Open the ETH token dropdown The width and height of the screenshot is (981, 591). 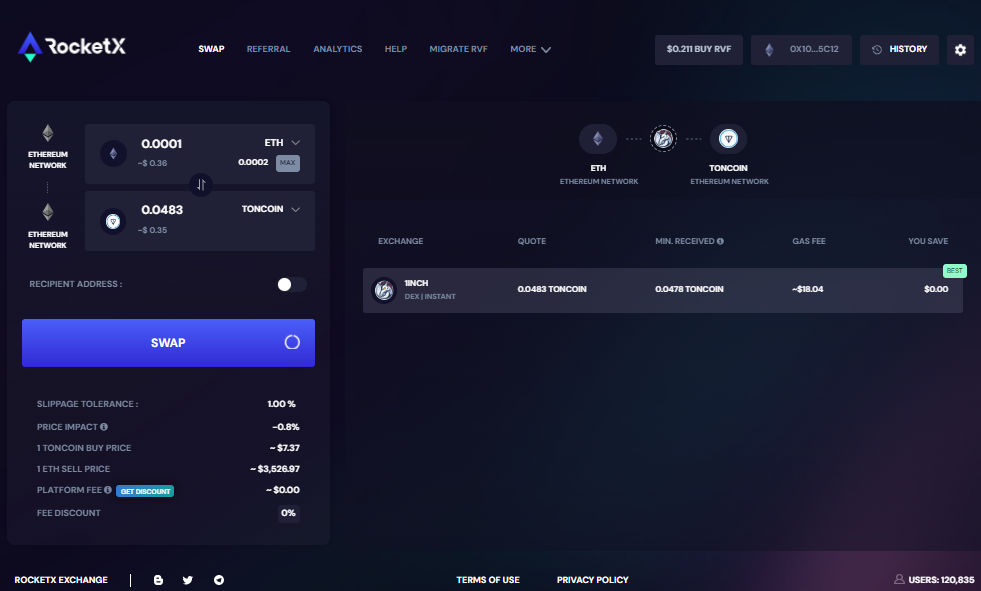pos(282,143)
